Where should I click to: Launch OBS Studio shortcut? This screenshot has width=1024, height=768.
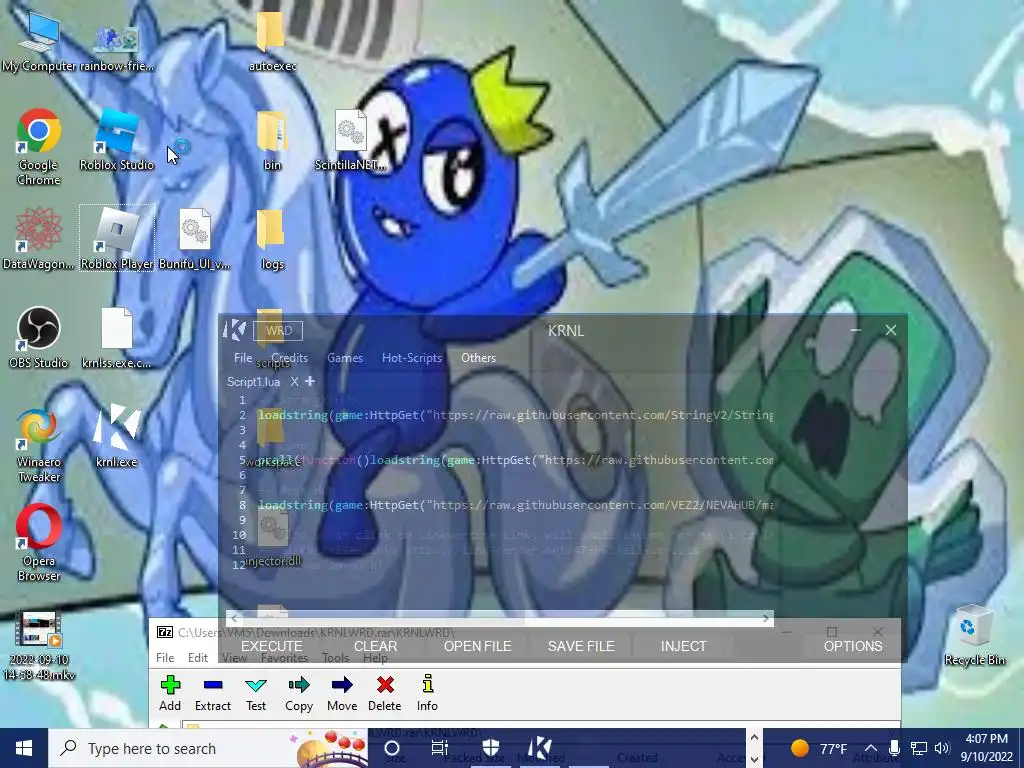(x=39, y=338)
